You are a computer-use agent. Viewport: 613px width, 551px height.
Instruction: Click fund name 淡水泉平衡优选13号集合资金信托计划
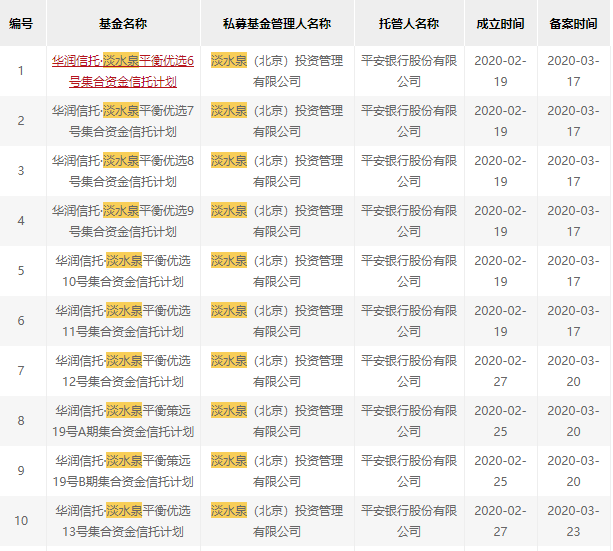point(123,521)
